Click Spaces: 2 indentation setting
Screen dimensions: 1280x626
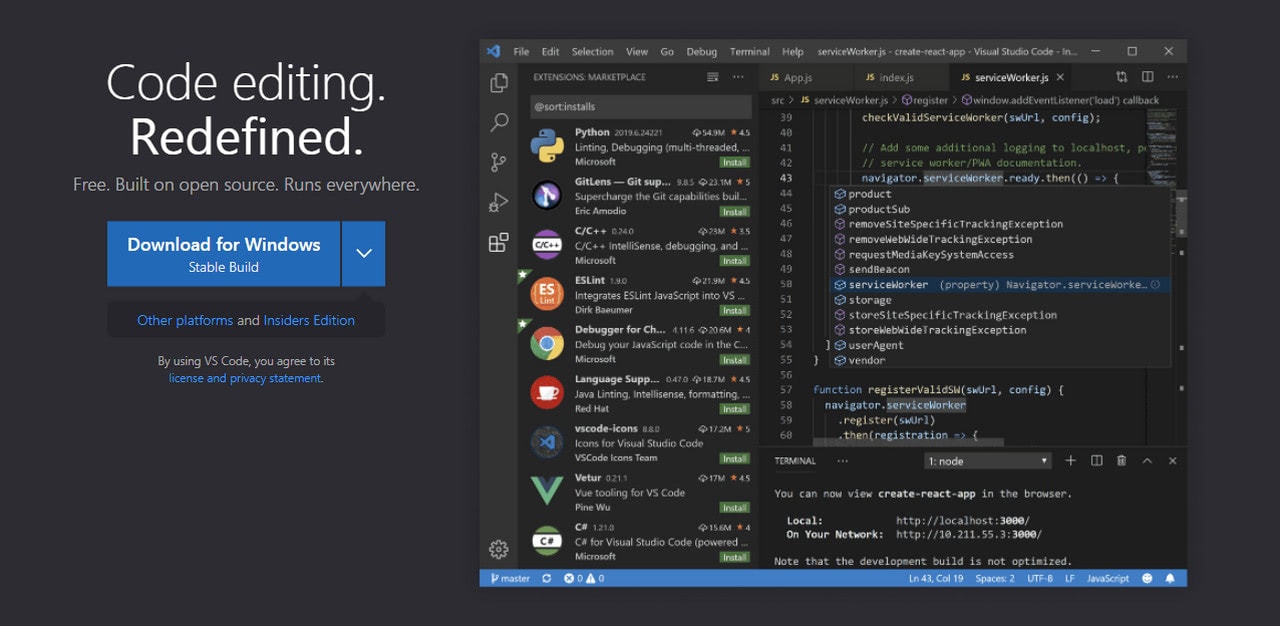tap(995, 578)
